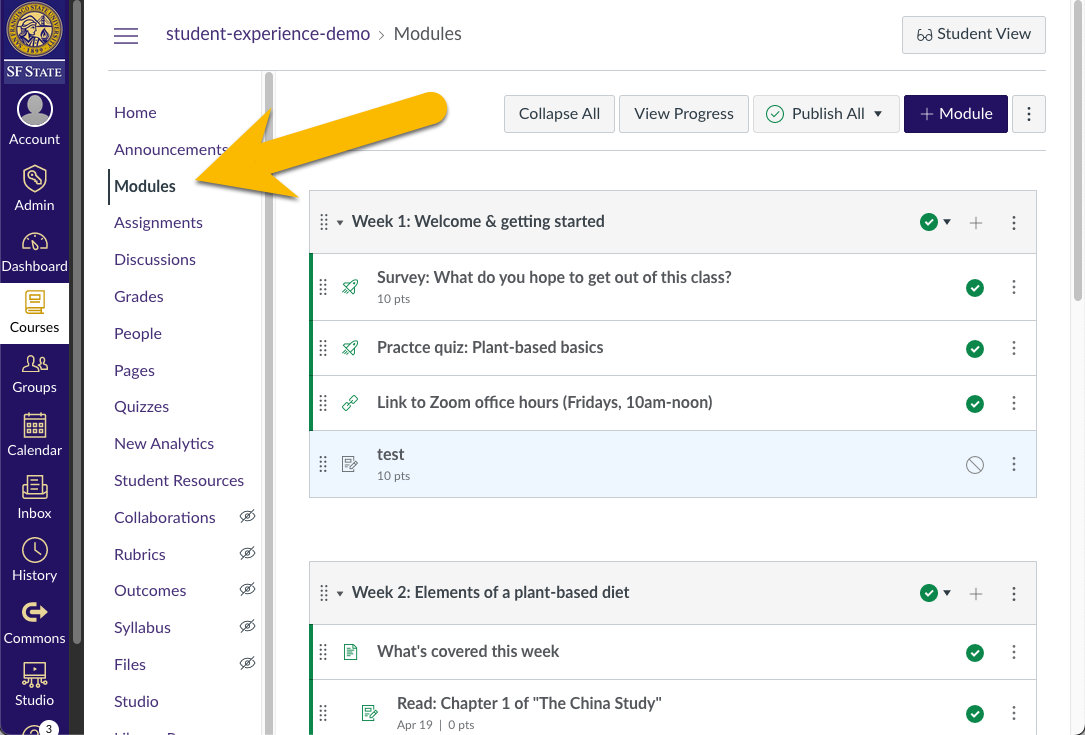Unpublish Read: Chapter 1 item
This screenshot has height=735, width=1085.
[975, 714]
